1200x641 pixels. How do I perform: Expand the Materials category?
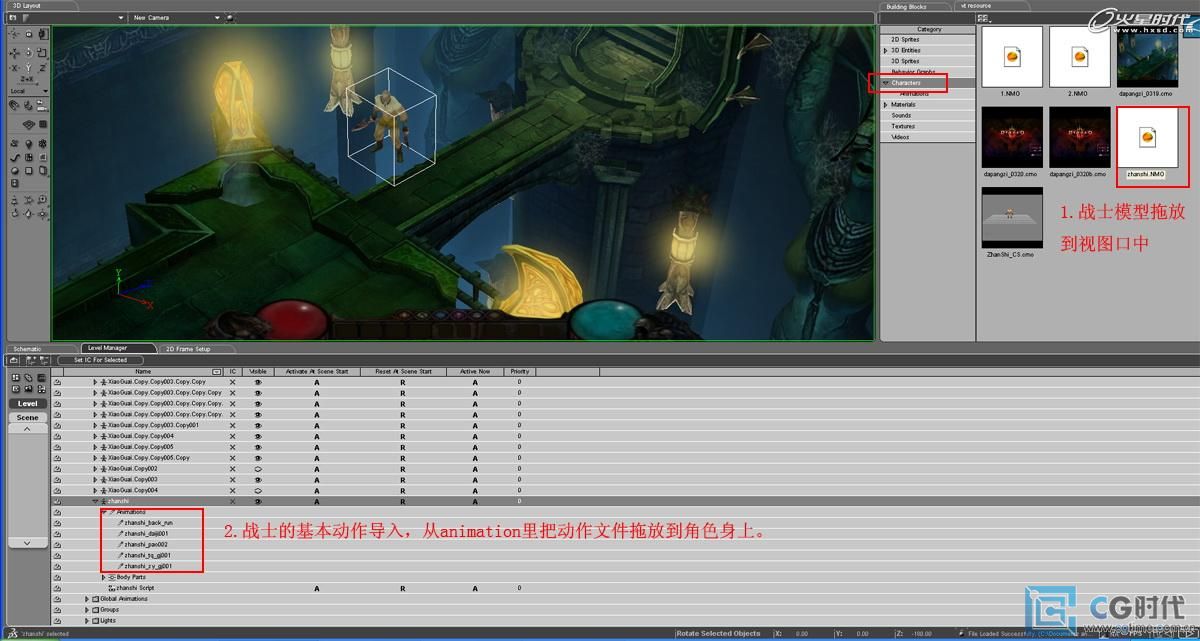pos(885,105)
